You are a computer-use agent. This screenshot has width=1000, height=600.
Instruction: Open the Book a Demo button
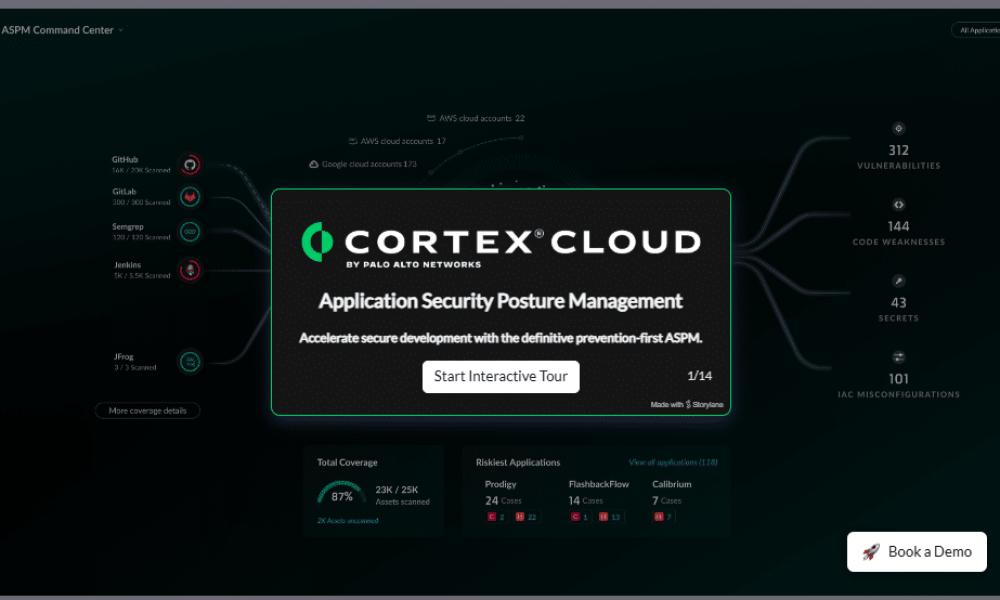[x=916, y=552]
